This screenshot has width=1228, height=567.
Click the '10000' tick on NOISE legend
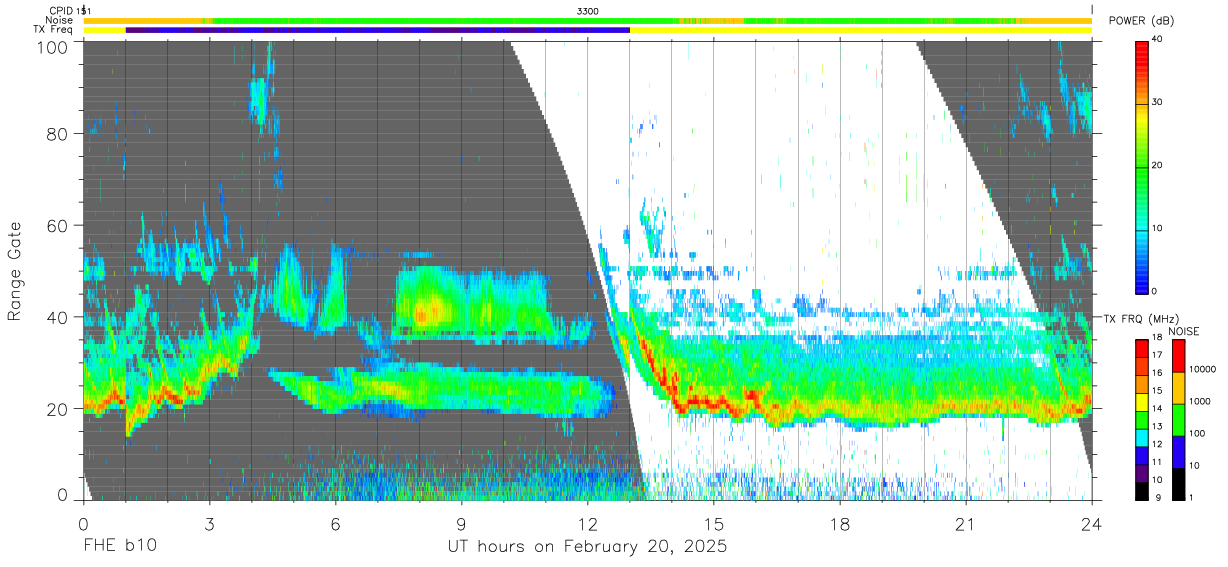(x=1203, y=369)
